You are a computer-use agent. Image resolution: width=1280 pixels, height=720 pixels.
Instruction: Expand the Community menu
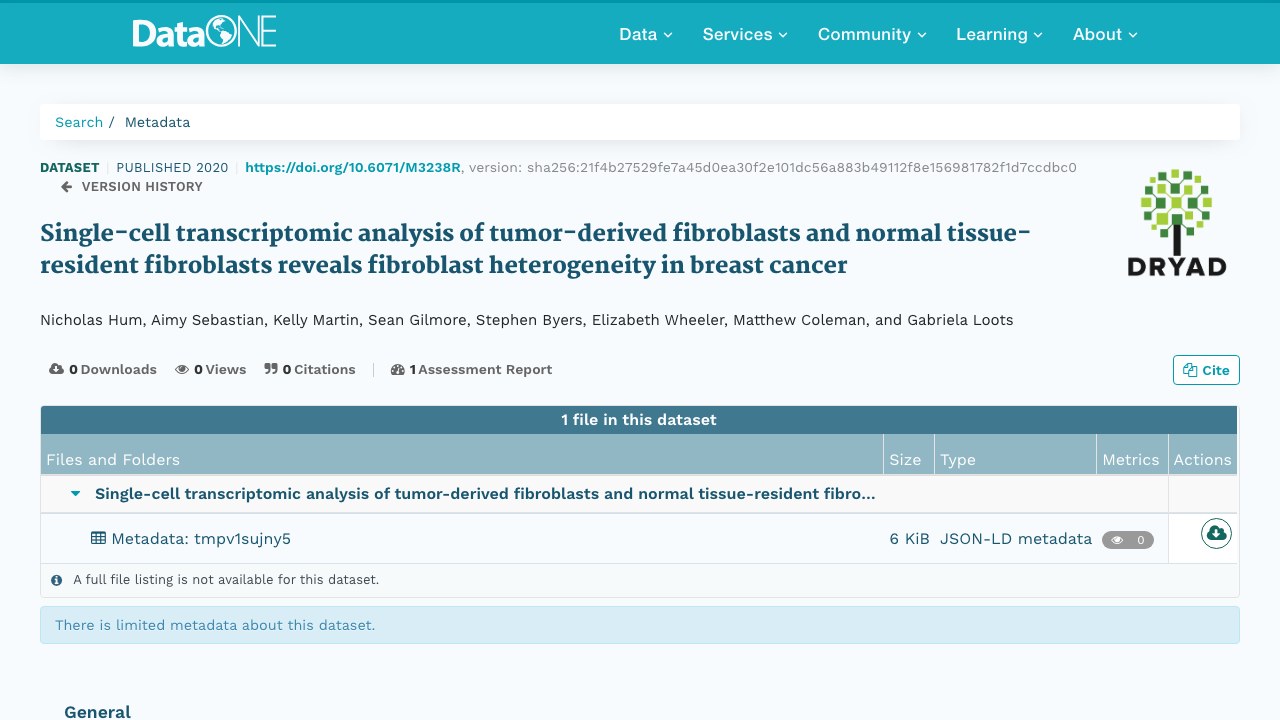click(872, 34)
